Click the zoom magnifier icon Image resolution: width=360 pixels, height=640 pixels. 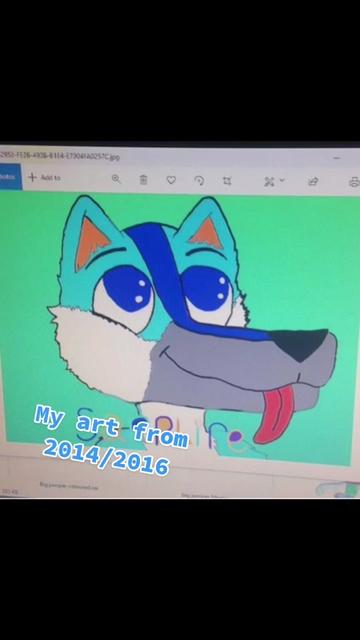pos(116,179)
